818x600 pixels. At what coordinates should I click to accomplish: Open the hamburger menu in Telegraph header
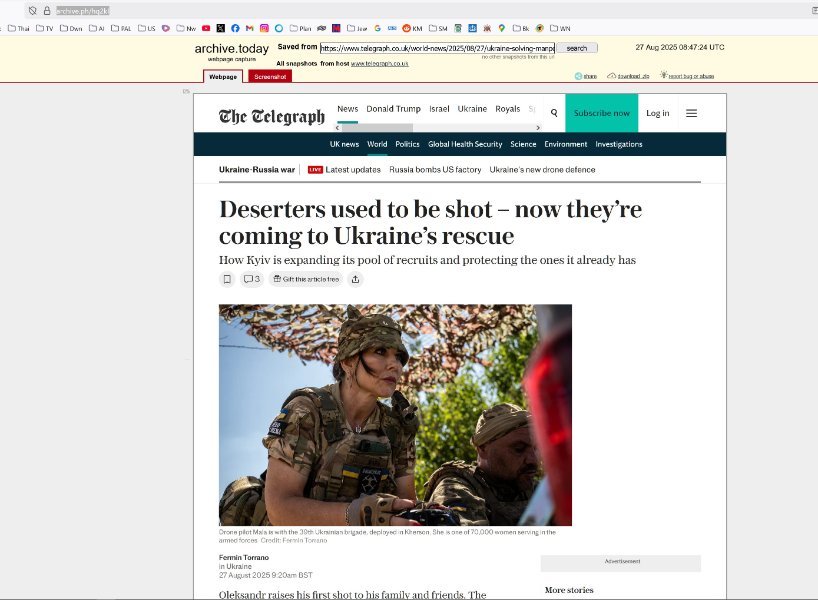pyautogui.click(x=691, y=113)
